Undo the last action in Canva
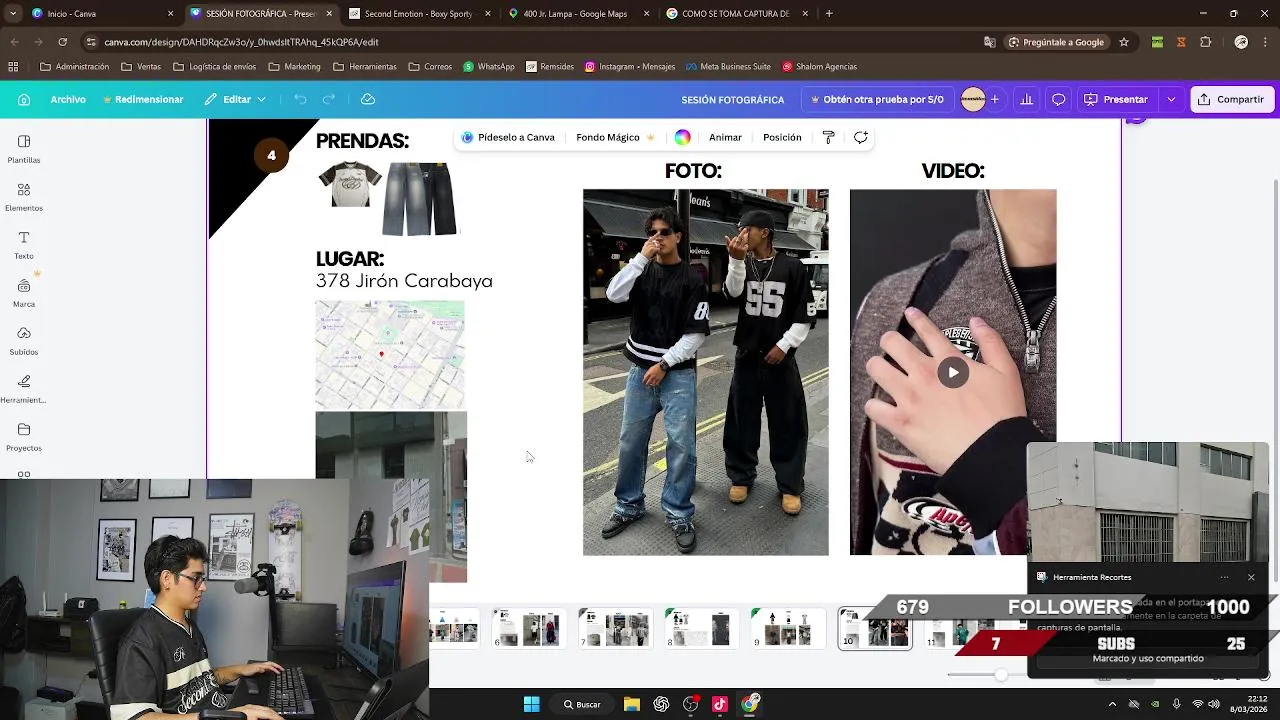 (x=300, y=99)
